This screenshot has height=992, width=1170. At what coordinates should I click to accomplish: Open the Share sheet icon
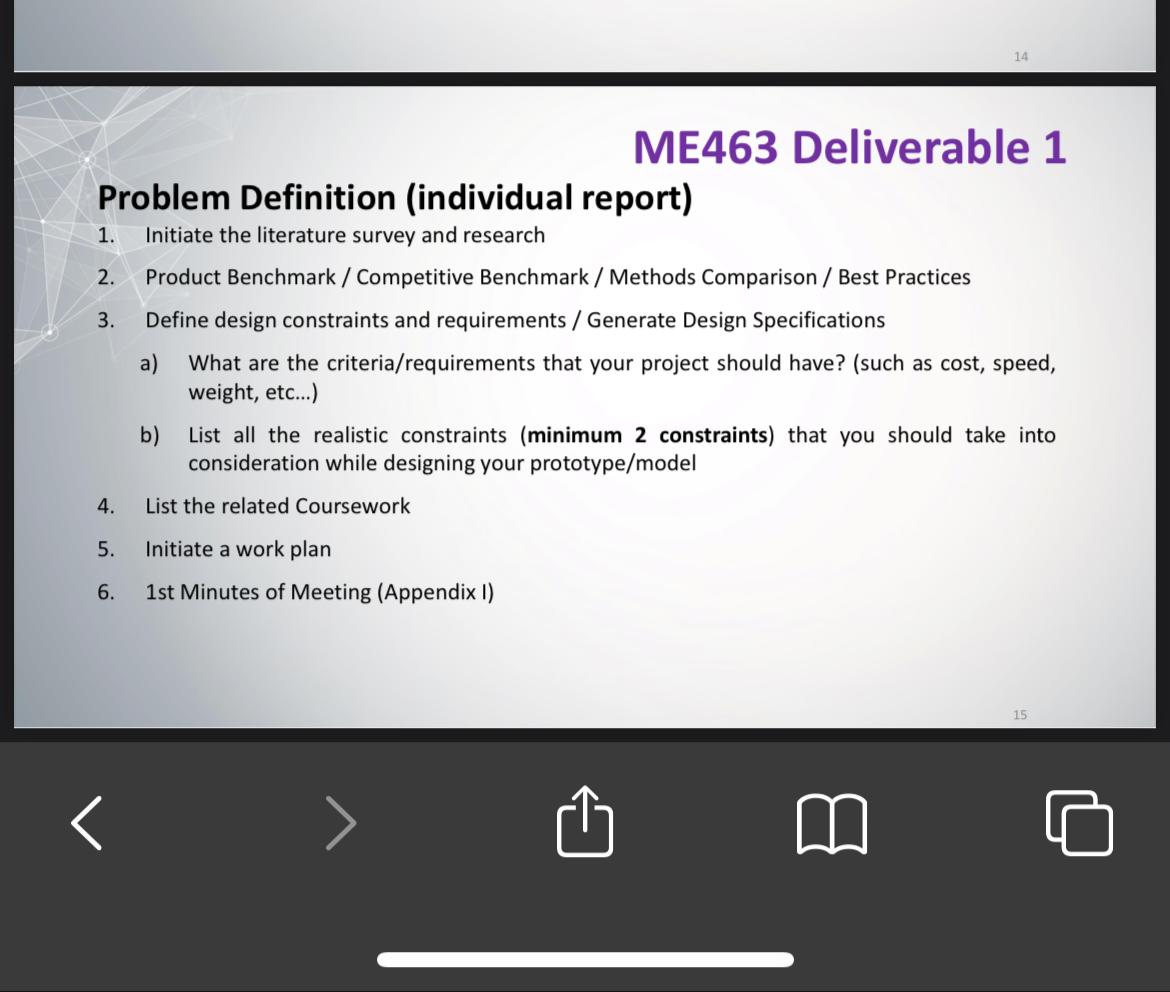[x=585, y=822]
